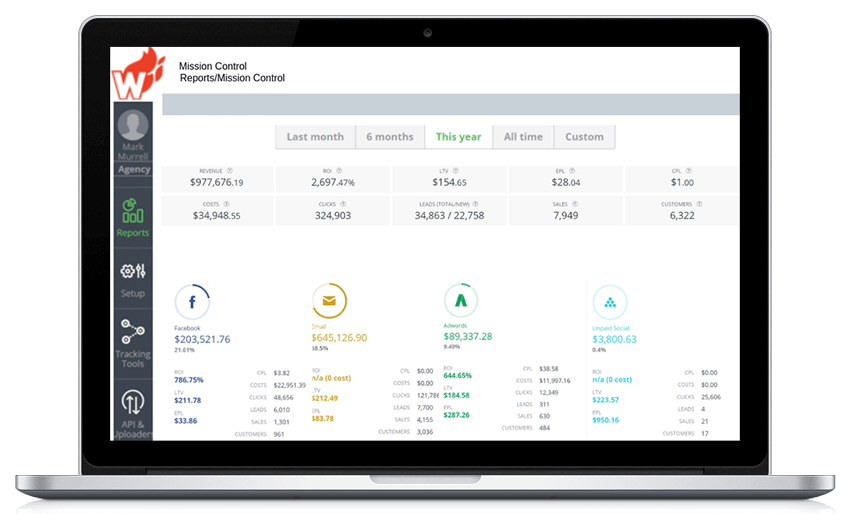Open the Reports sidebar section
Viewport: 850px width, 514px height.
133,218
